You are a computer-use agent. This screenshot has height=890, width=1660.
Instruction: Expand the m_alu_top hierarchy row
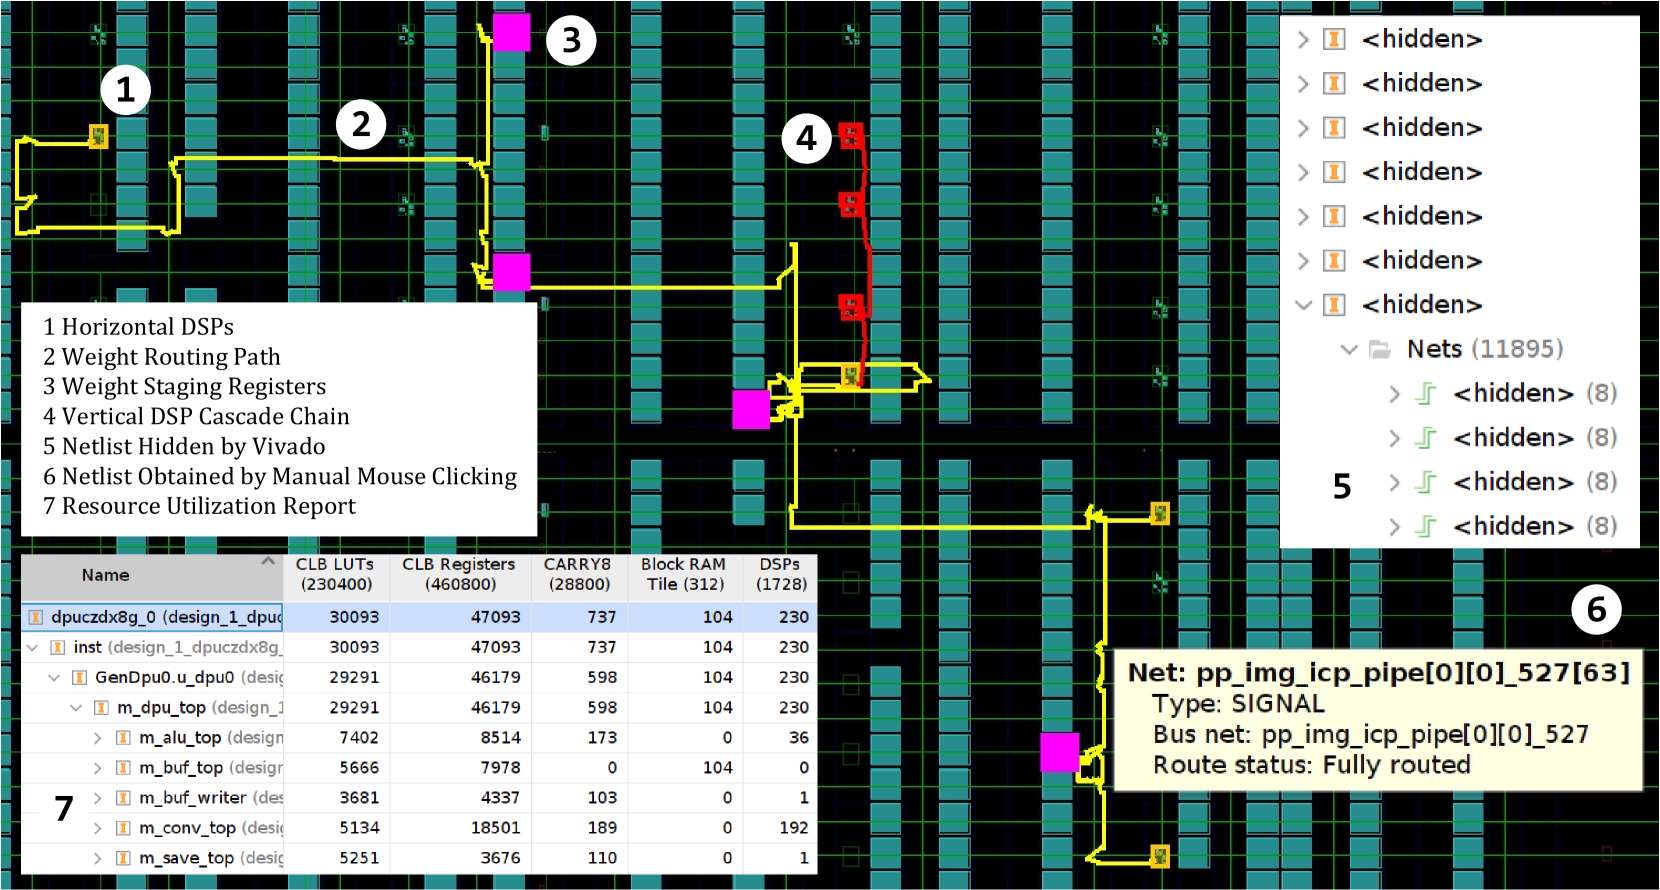coord(98,738)
